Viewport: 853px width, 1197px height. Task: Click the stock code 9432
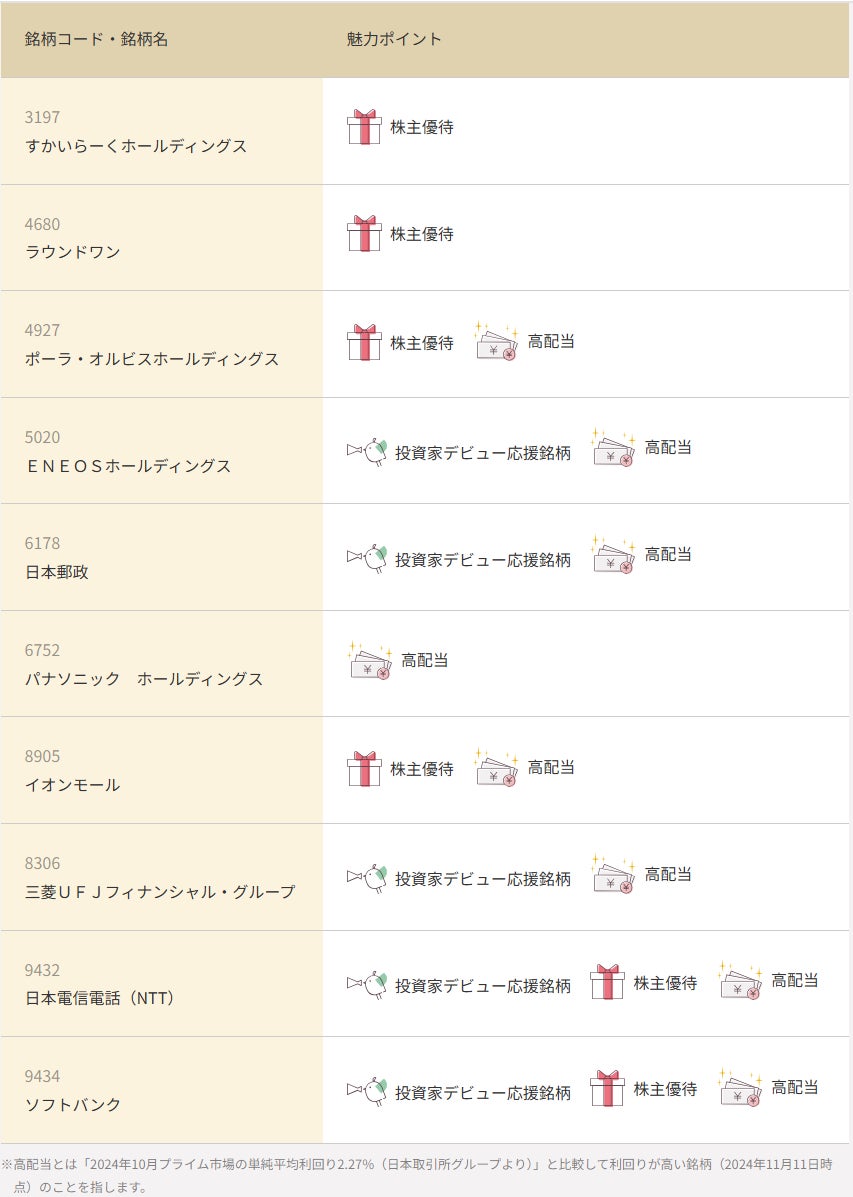pyautogui.click(x=42, y=970)
